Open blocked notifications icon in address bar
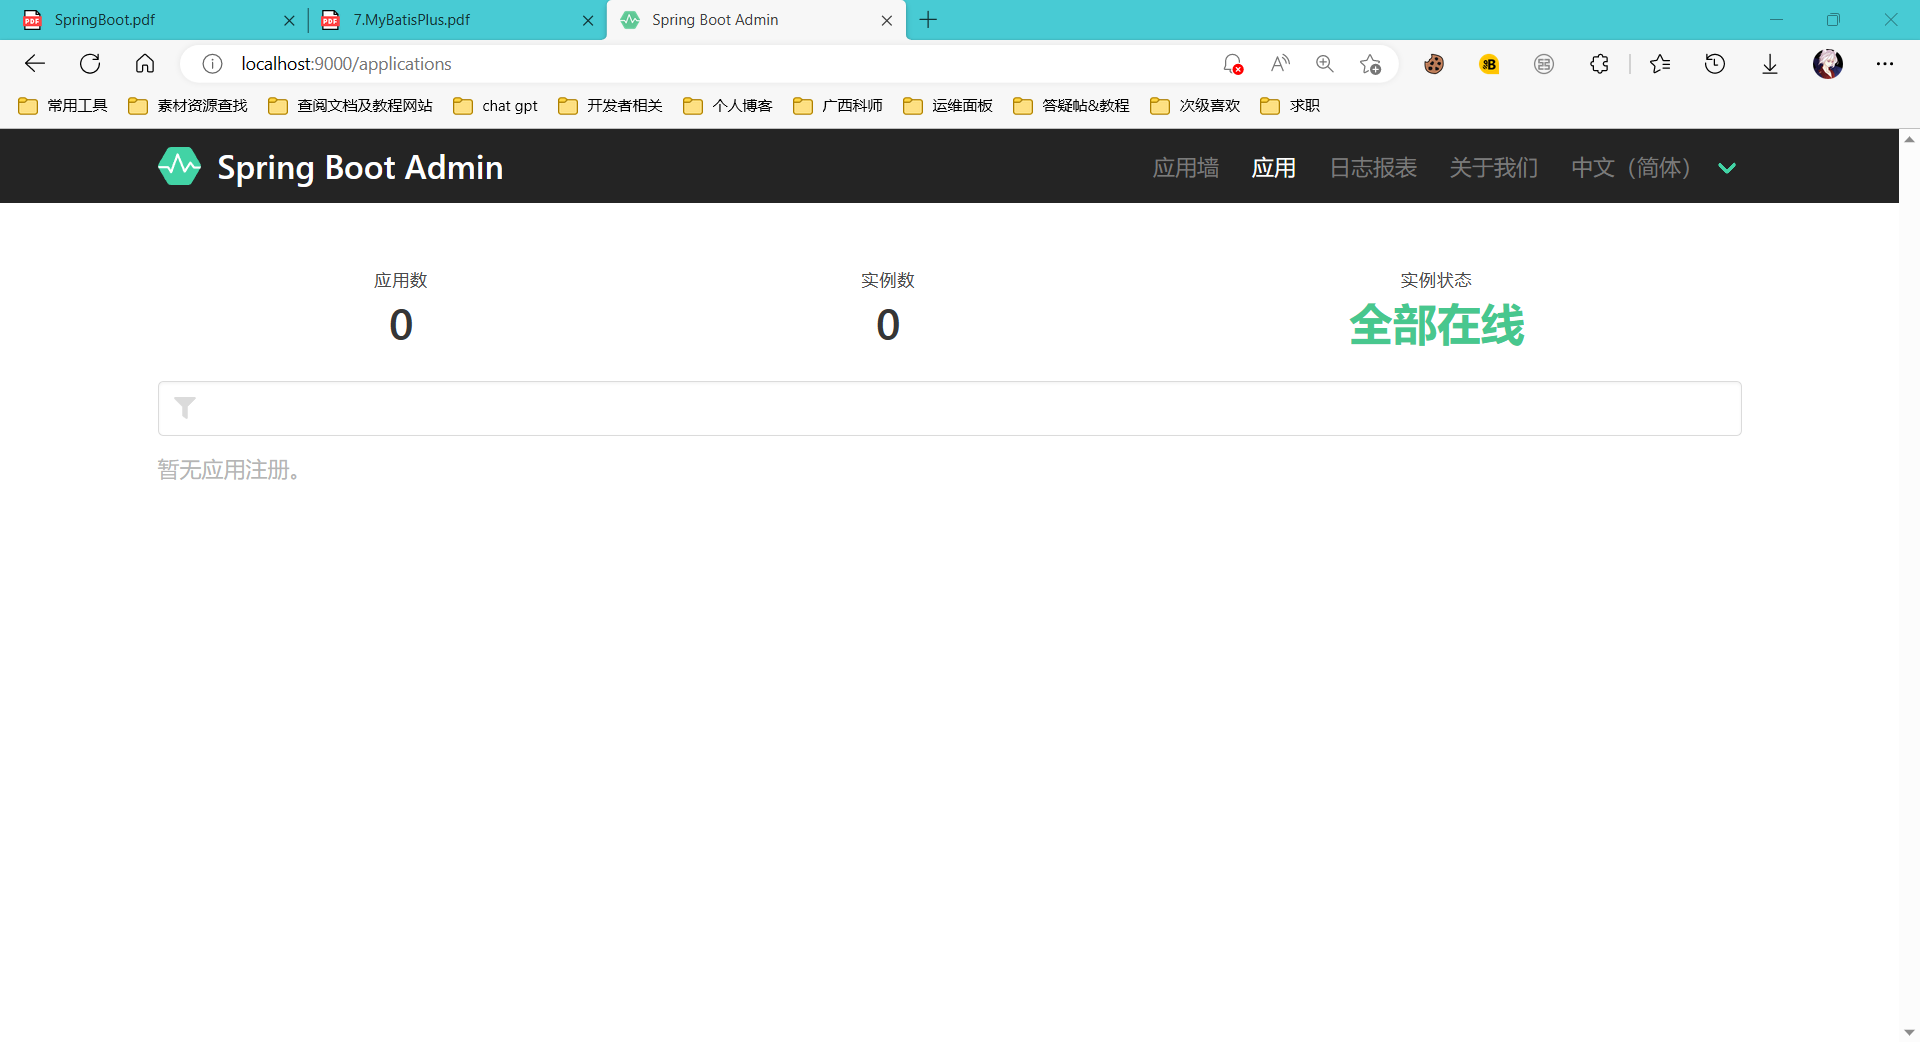This screenshot has width=1920, height=1042. [x=1233, y=64]
